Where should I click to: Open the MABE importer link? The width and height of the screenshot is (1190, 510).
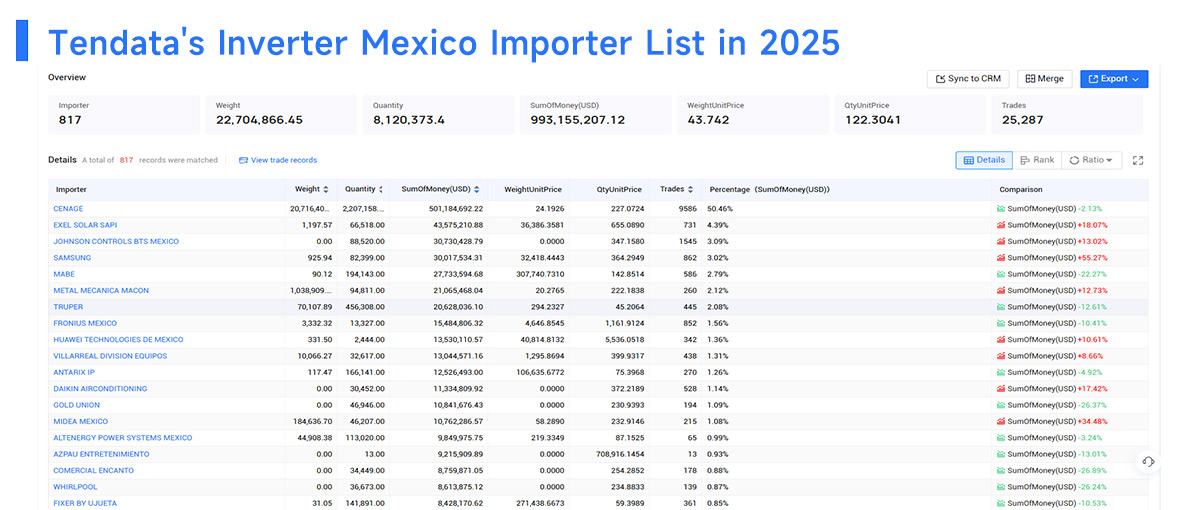[63, 274]
